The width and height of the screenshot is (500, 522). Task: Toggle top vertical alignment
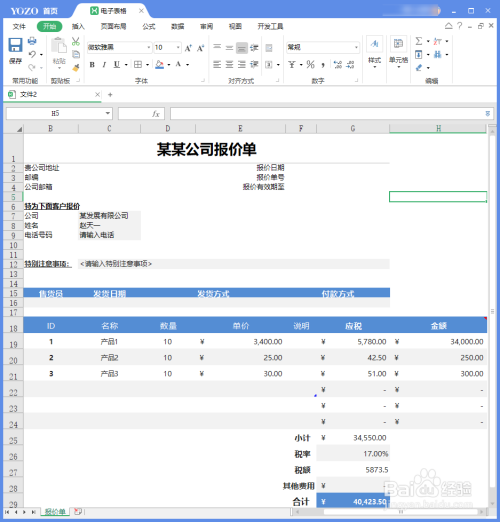[217, 47]
